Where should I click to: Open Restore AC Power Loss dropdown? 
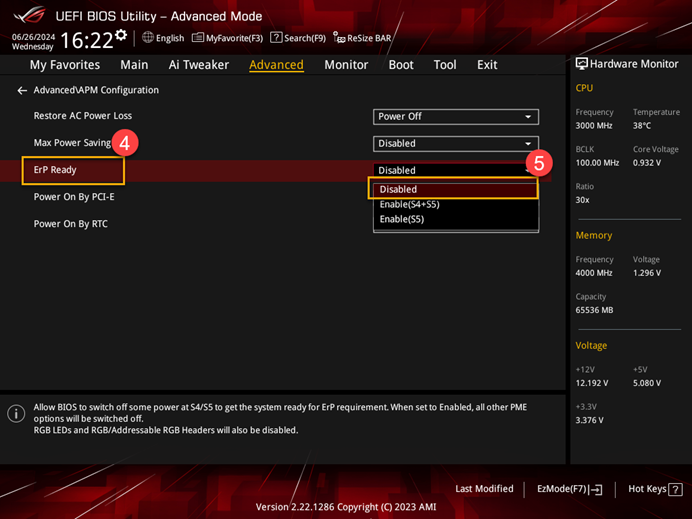pos(456,117)
